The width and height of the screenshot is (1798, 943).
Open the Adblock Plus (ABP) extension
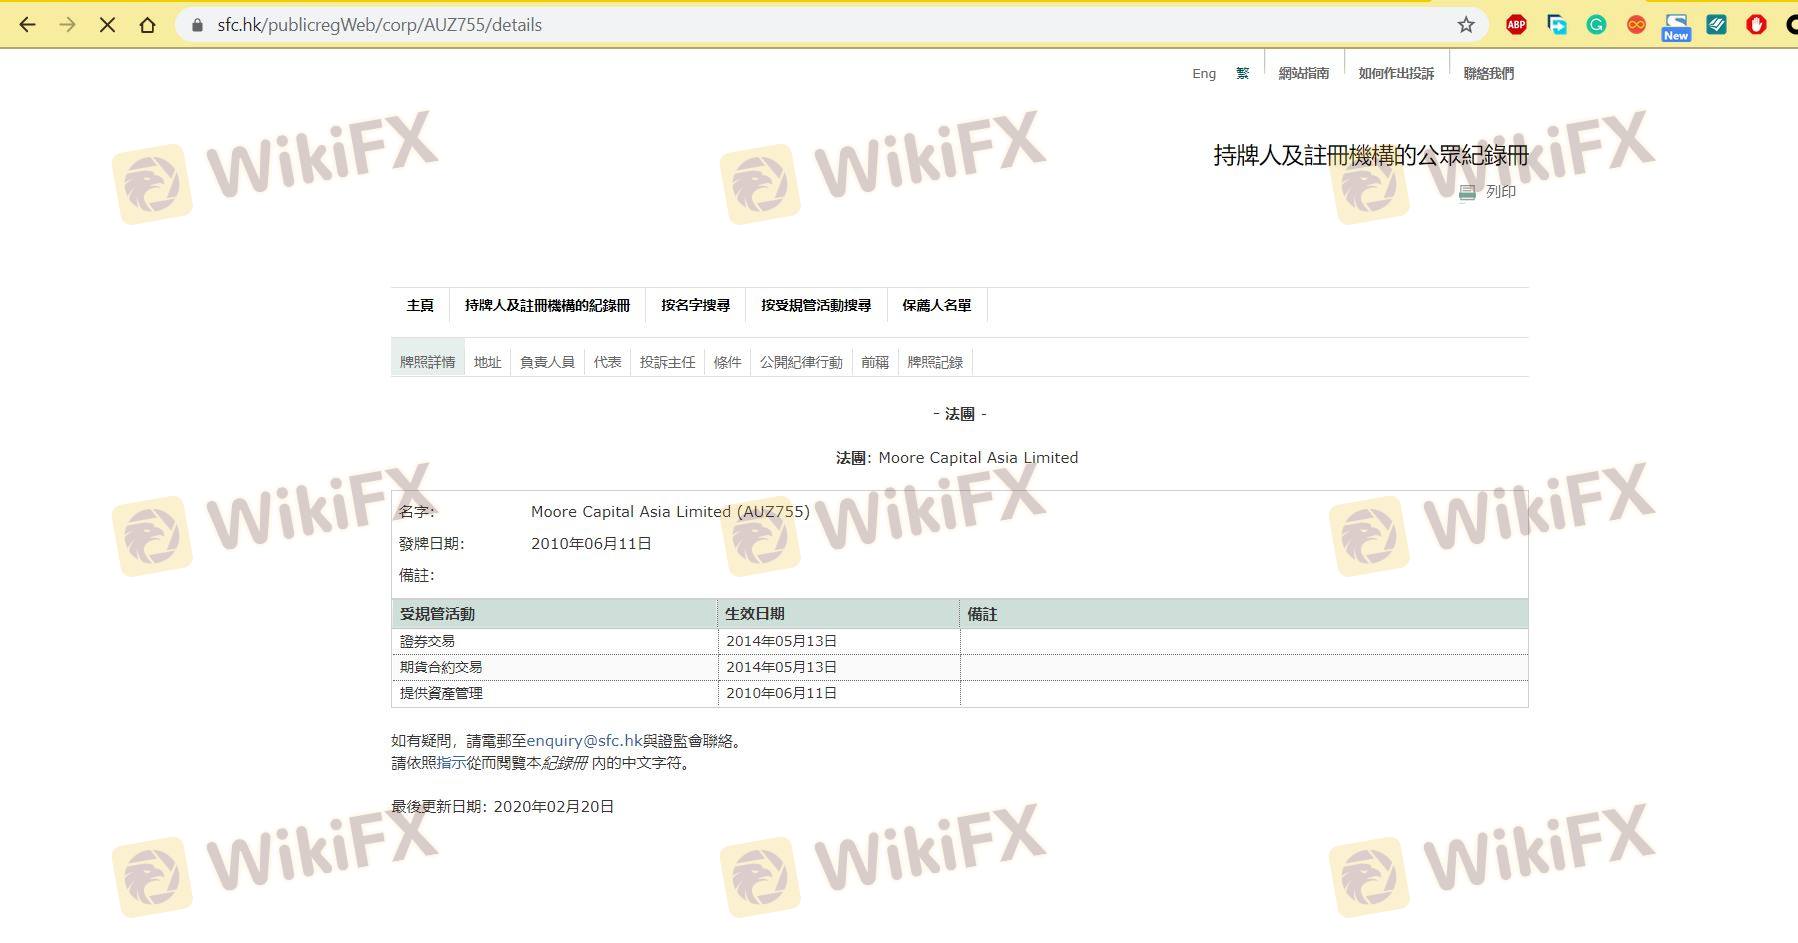point(1516,25)
